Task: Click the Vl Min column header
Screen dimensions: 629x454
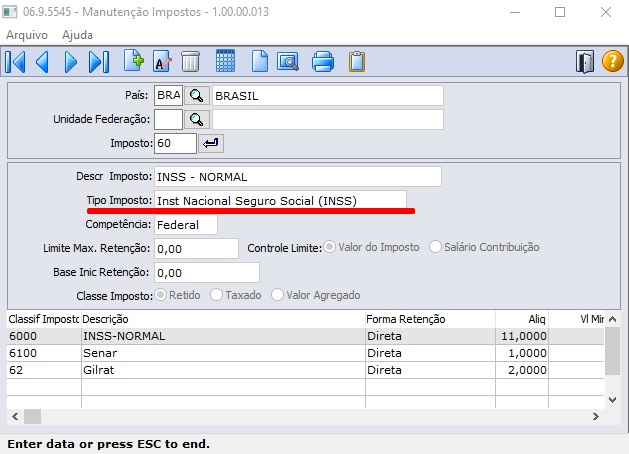Action: [576, 319]
